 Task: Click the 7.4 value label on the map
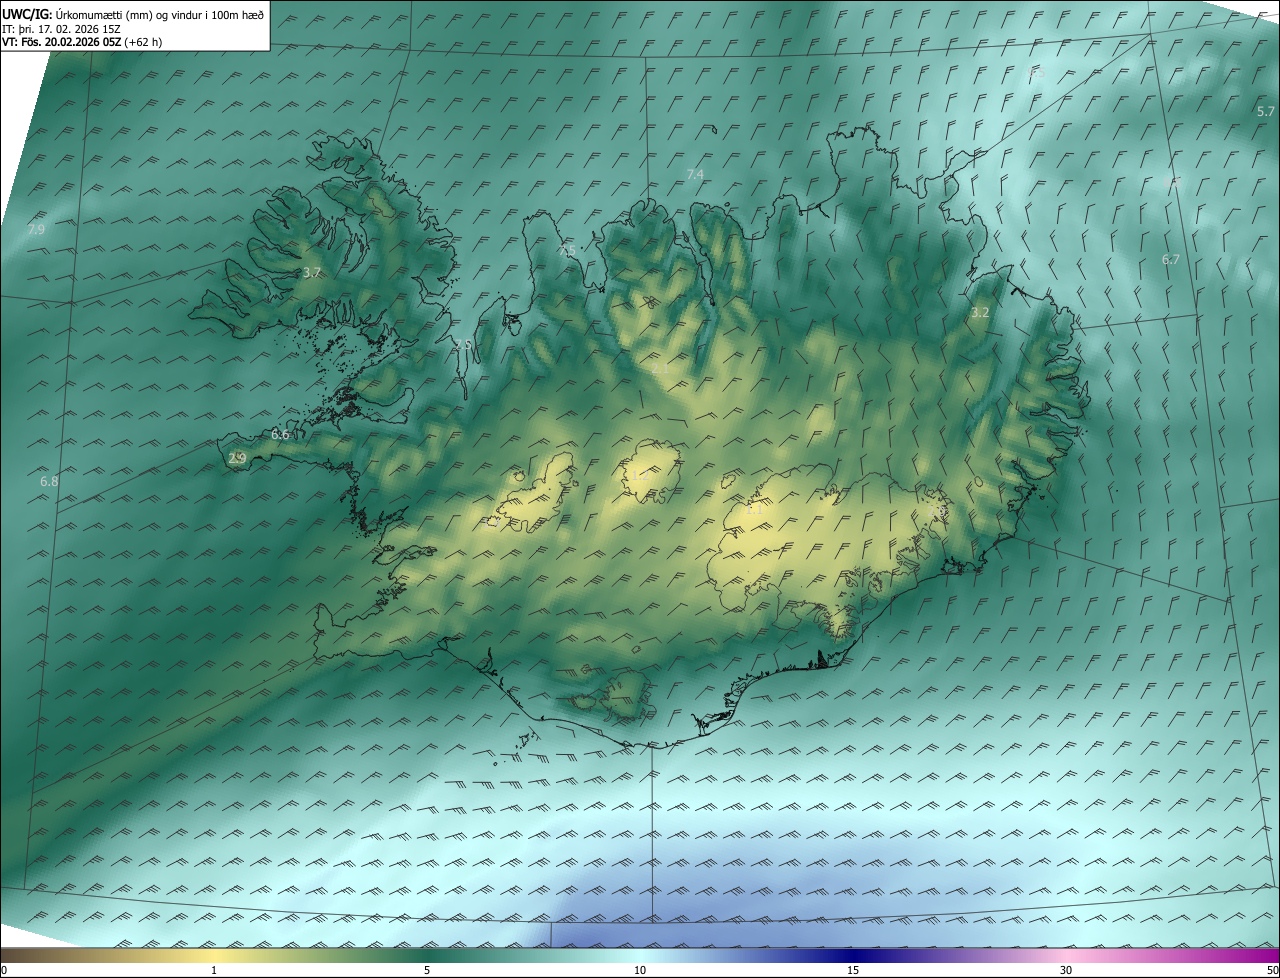[695, 174]
